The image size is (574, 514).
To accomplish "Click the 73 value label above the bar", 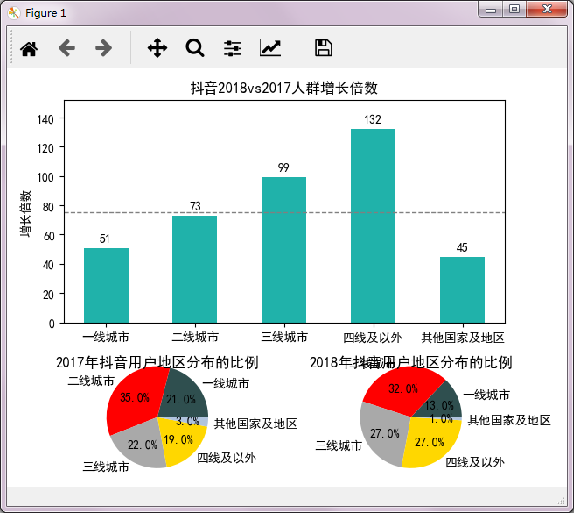I will click(x=195, y=206).
